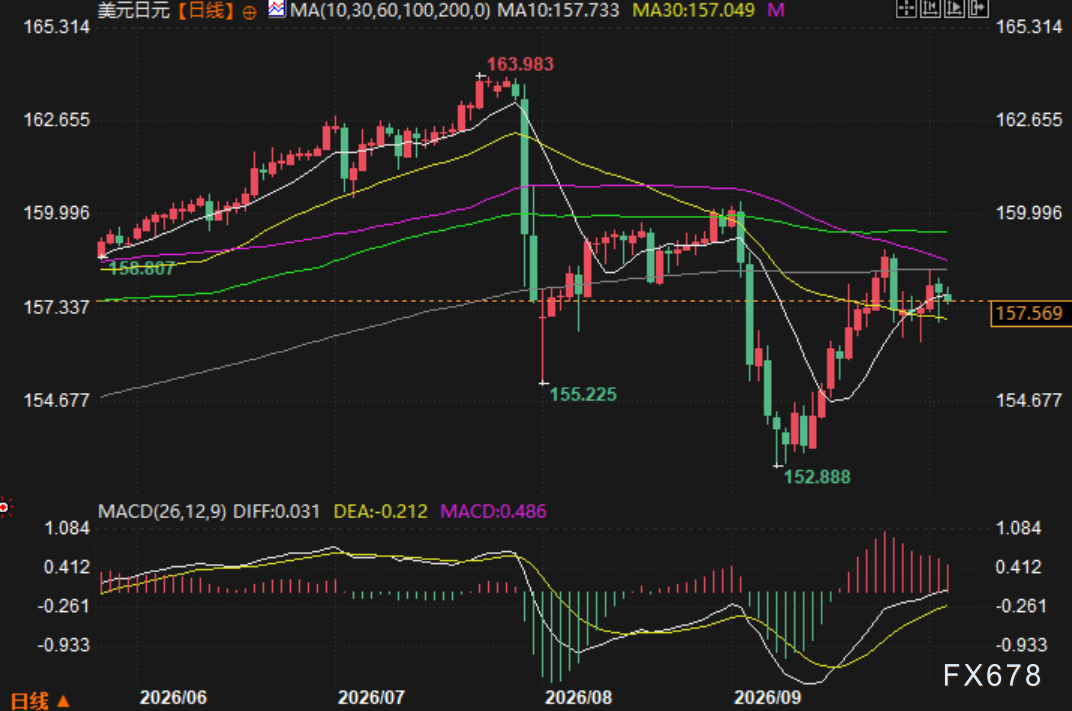The width and height of the screenshot is (1072, 711).
Task: Click the MACD:0.486 value
Action: (x=493, y=511)
